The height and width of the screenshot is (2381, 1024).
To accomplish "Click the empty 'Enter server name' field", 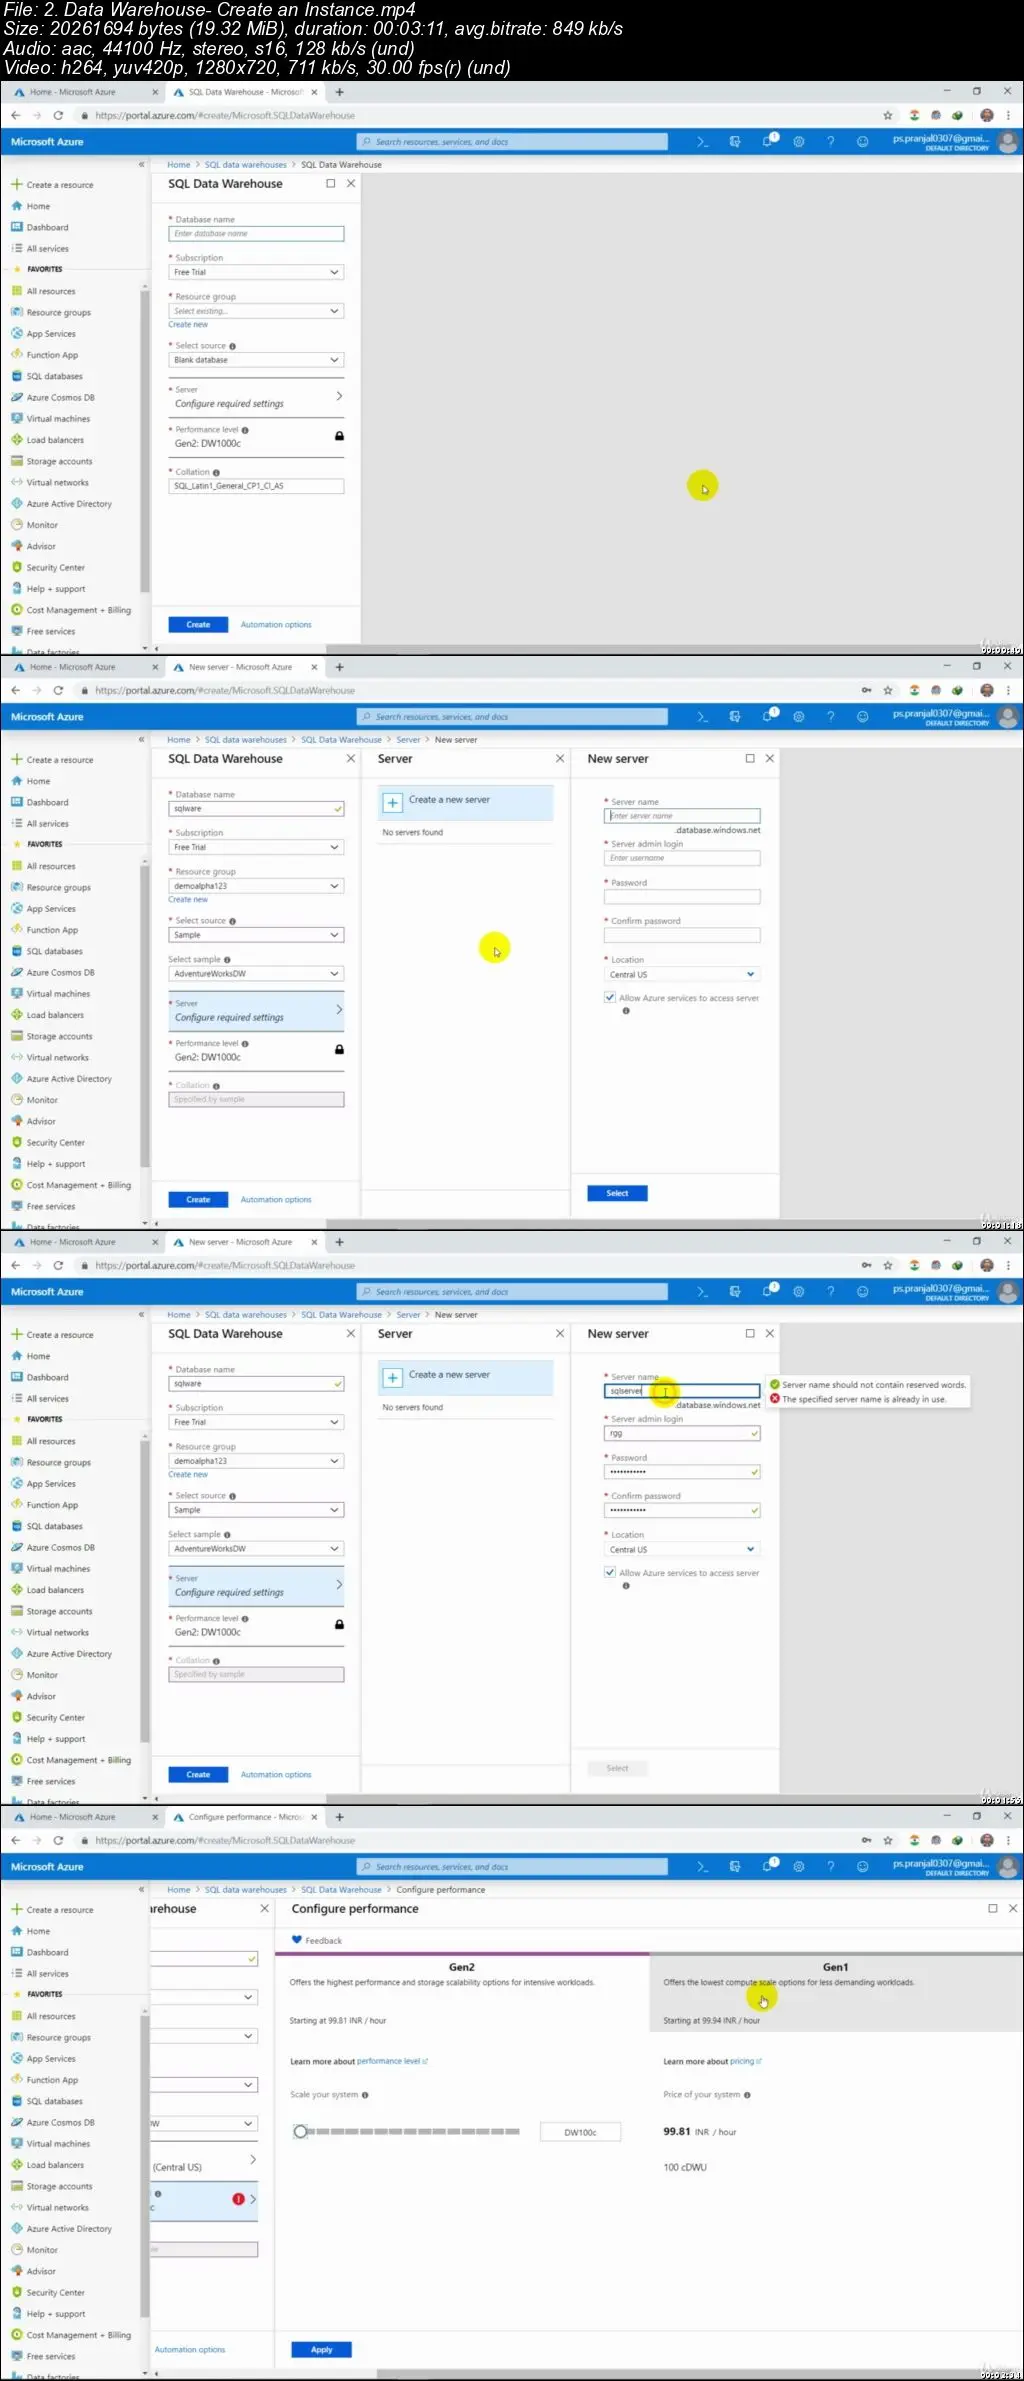I will (682, 816).
